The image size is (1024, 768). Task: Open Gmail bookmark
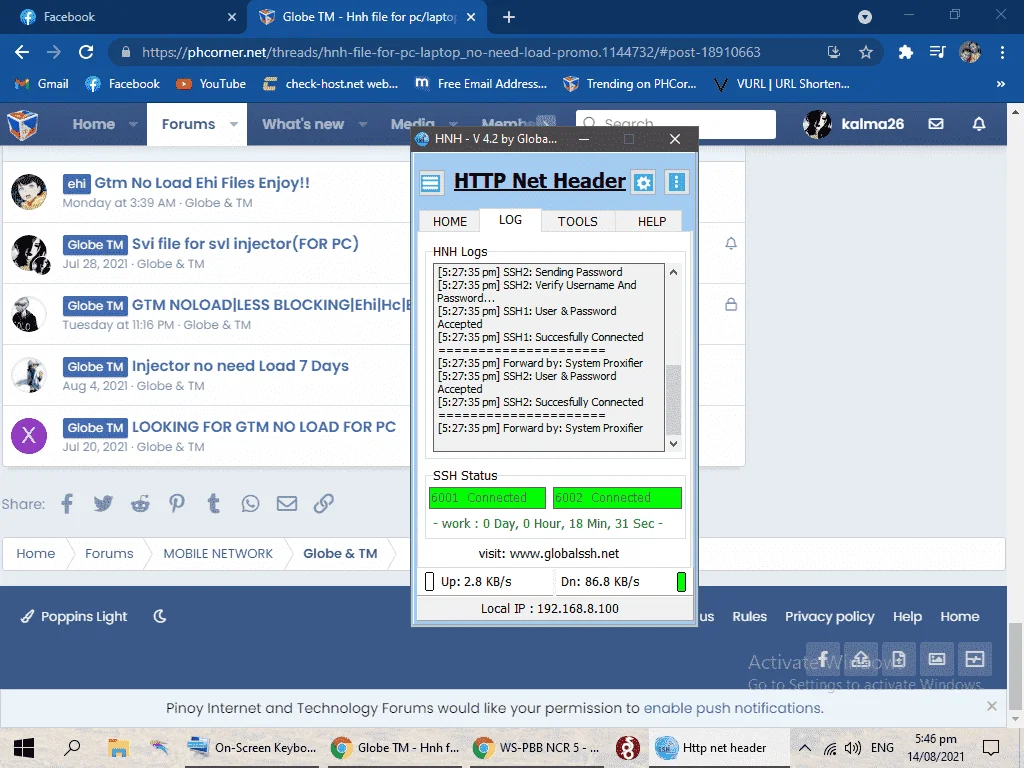click(x=42, y=84)
